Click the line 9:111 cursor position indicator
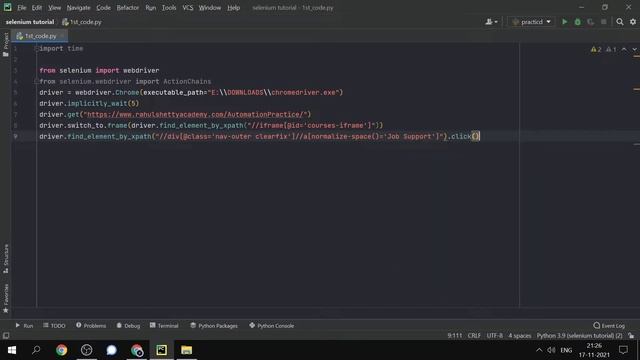 (x=455, y=336)
